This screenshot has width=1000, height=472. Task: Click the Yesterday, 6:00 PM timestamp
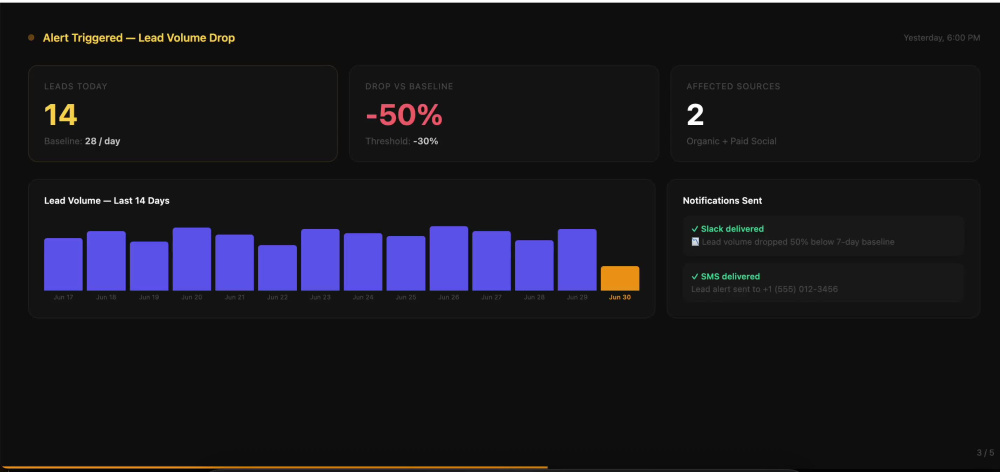coord(941,38)
